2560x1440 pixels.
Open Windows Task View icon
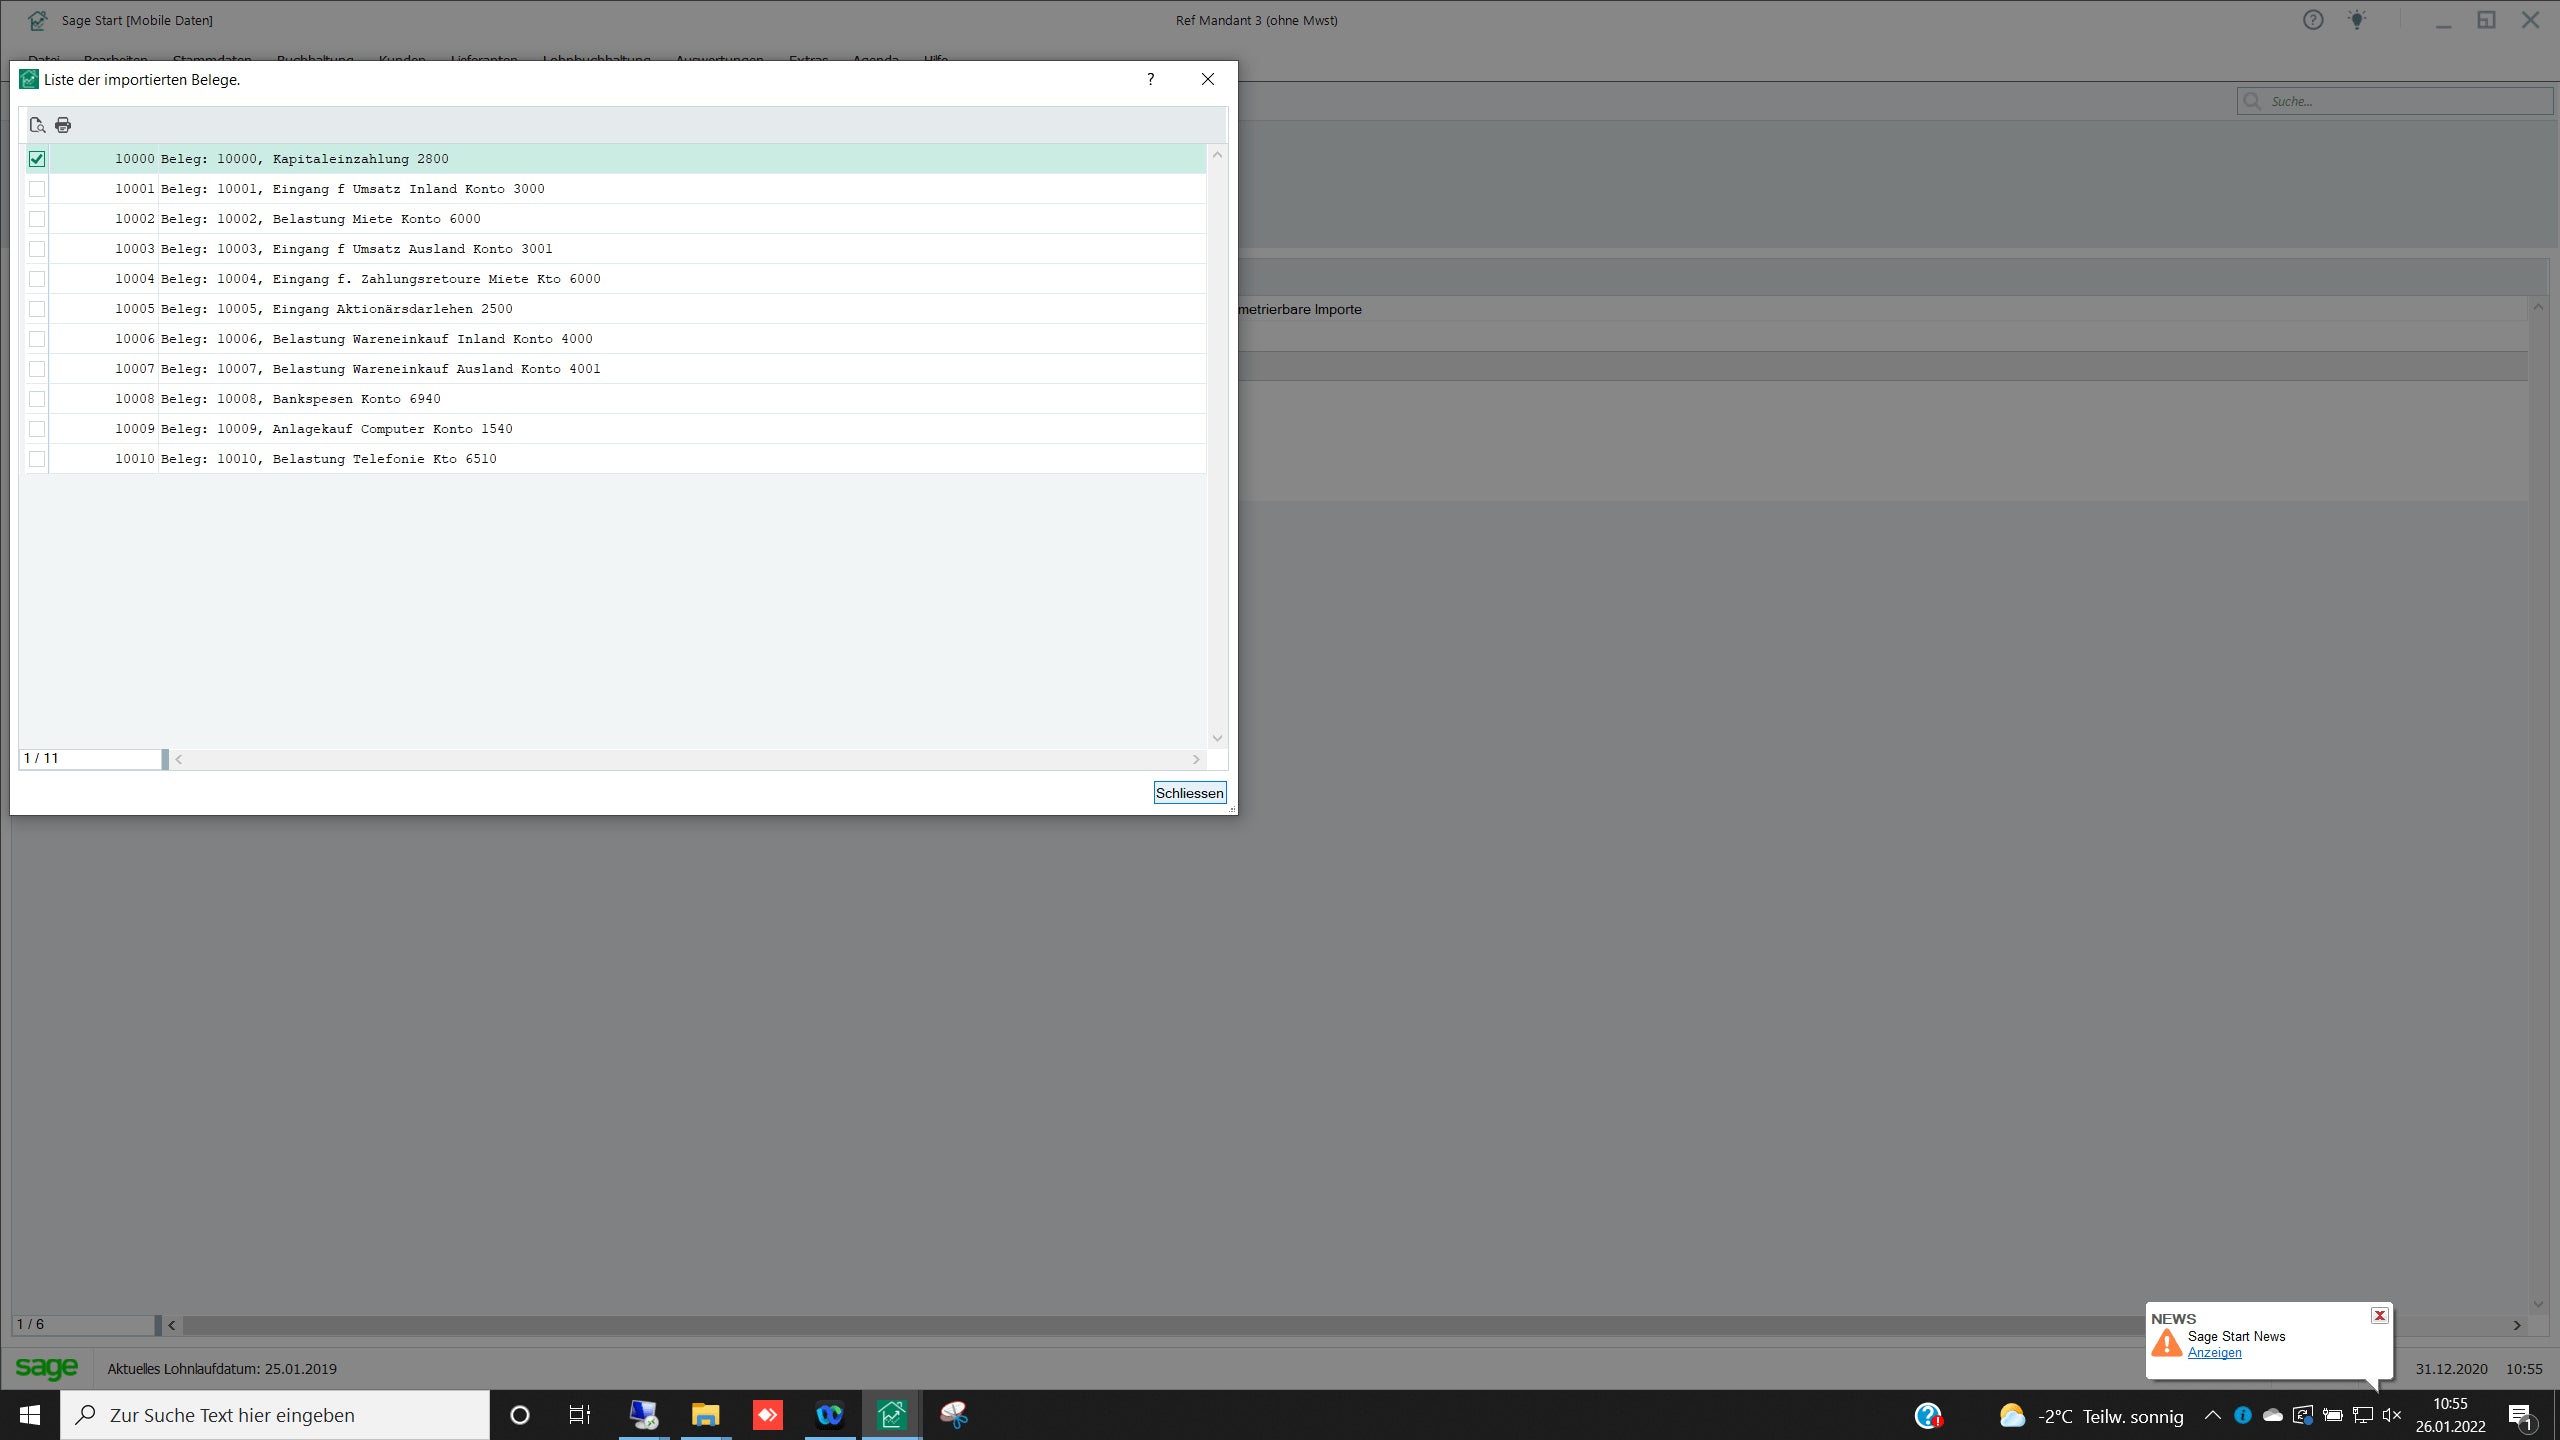(x=580, y=1415)
